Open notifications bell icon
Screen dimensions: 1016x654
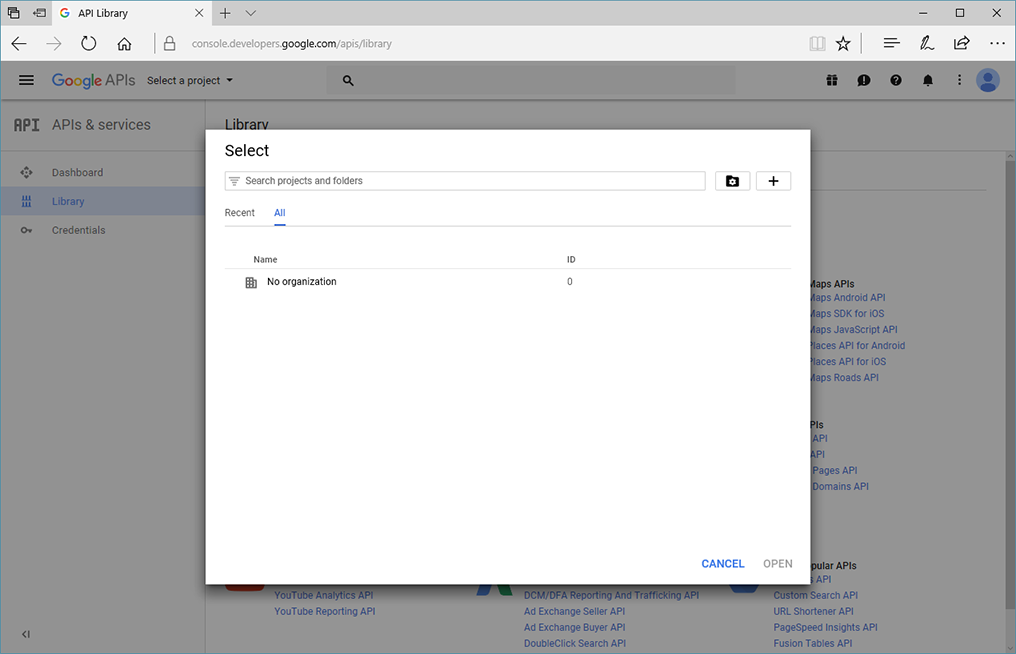[x=928, y=80]
